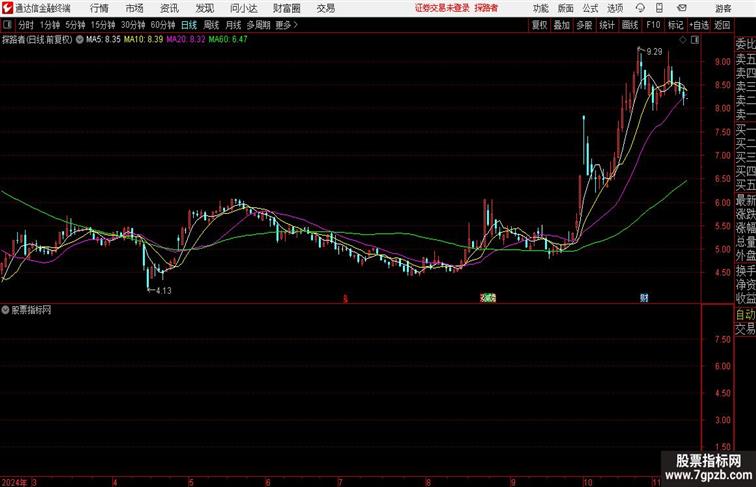This screenshot has height=487, width=756.
Task: Click the 交易 label in right sidebar
Action: (745, 329)
